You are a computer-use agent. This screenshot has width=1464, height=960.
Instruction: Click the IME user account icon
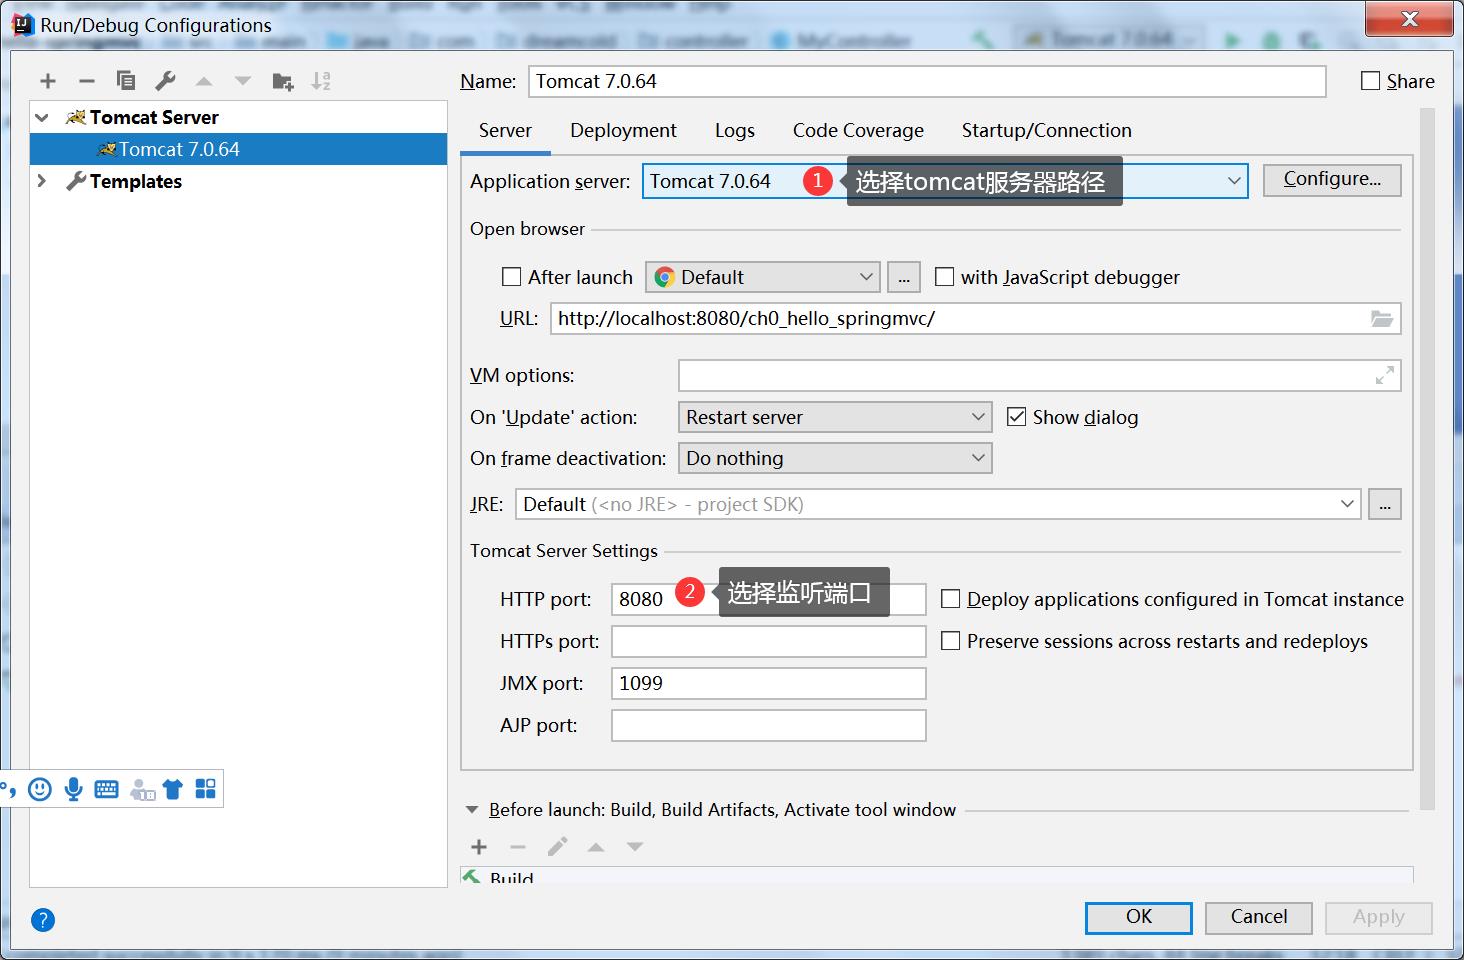[x=143, y=790]
